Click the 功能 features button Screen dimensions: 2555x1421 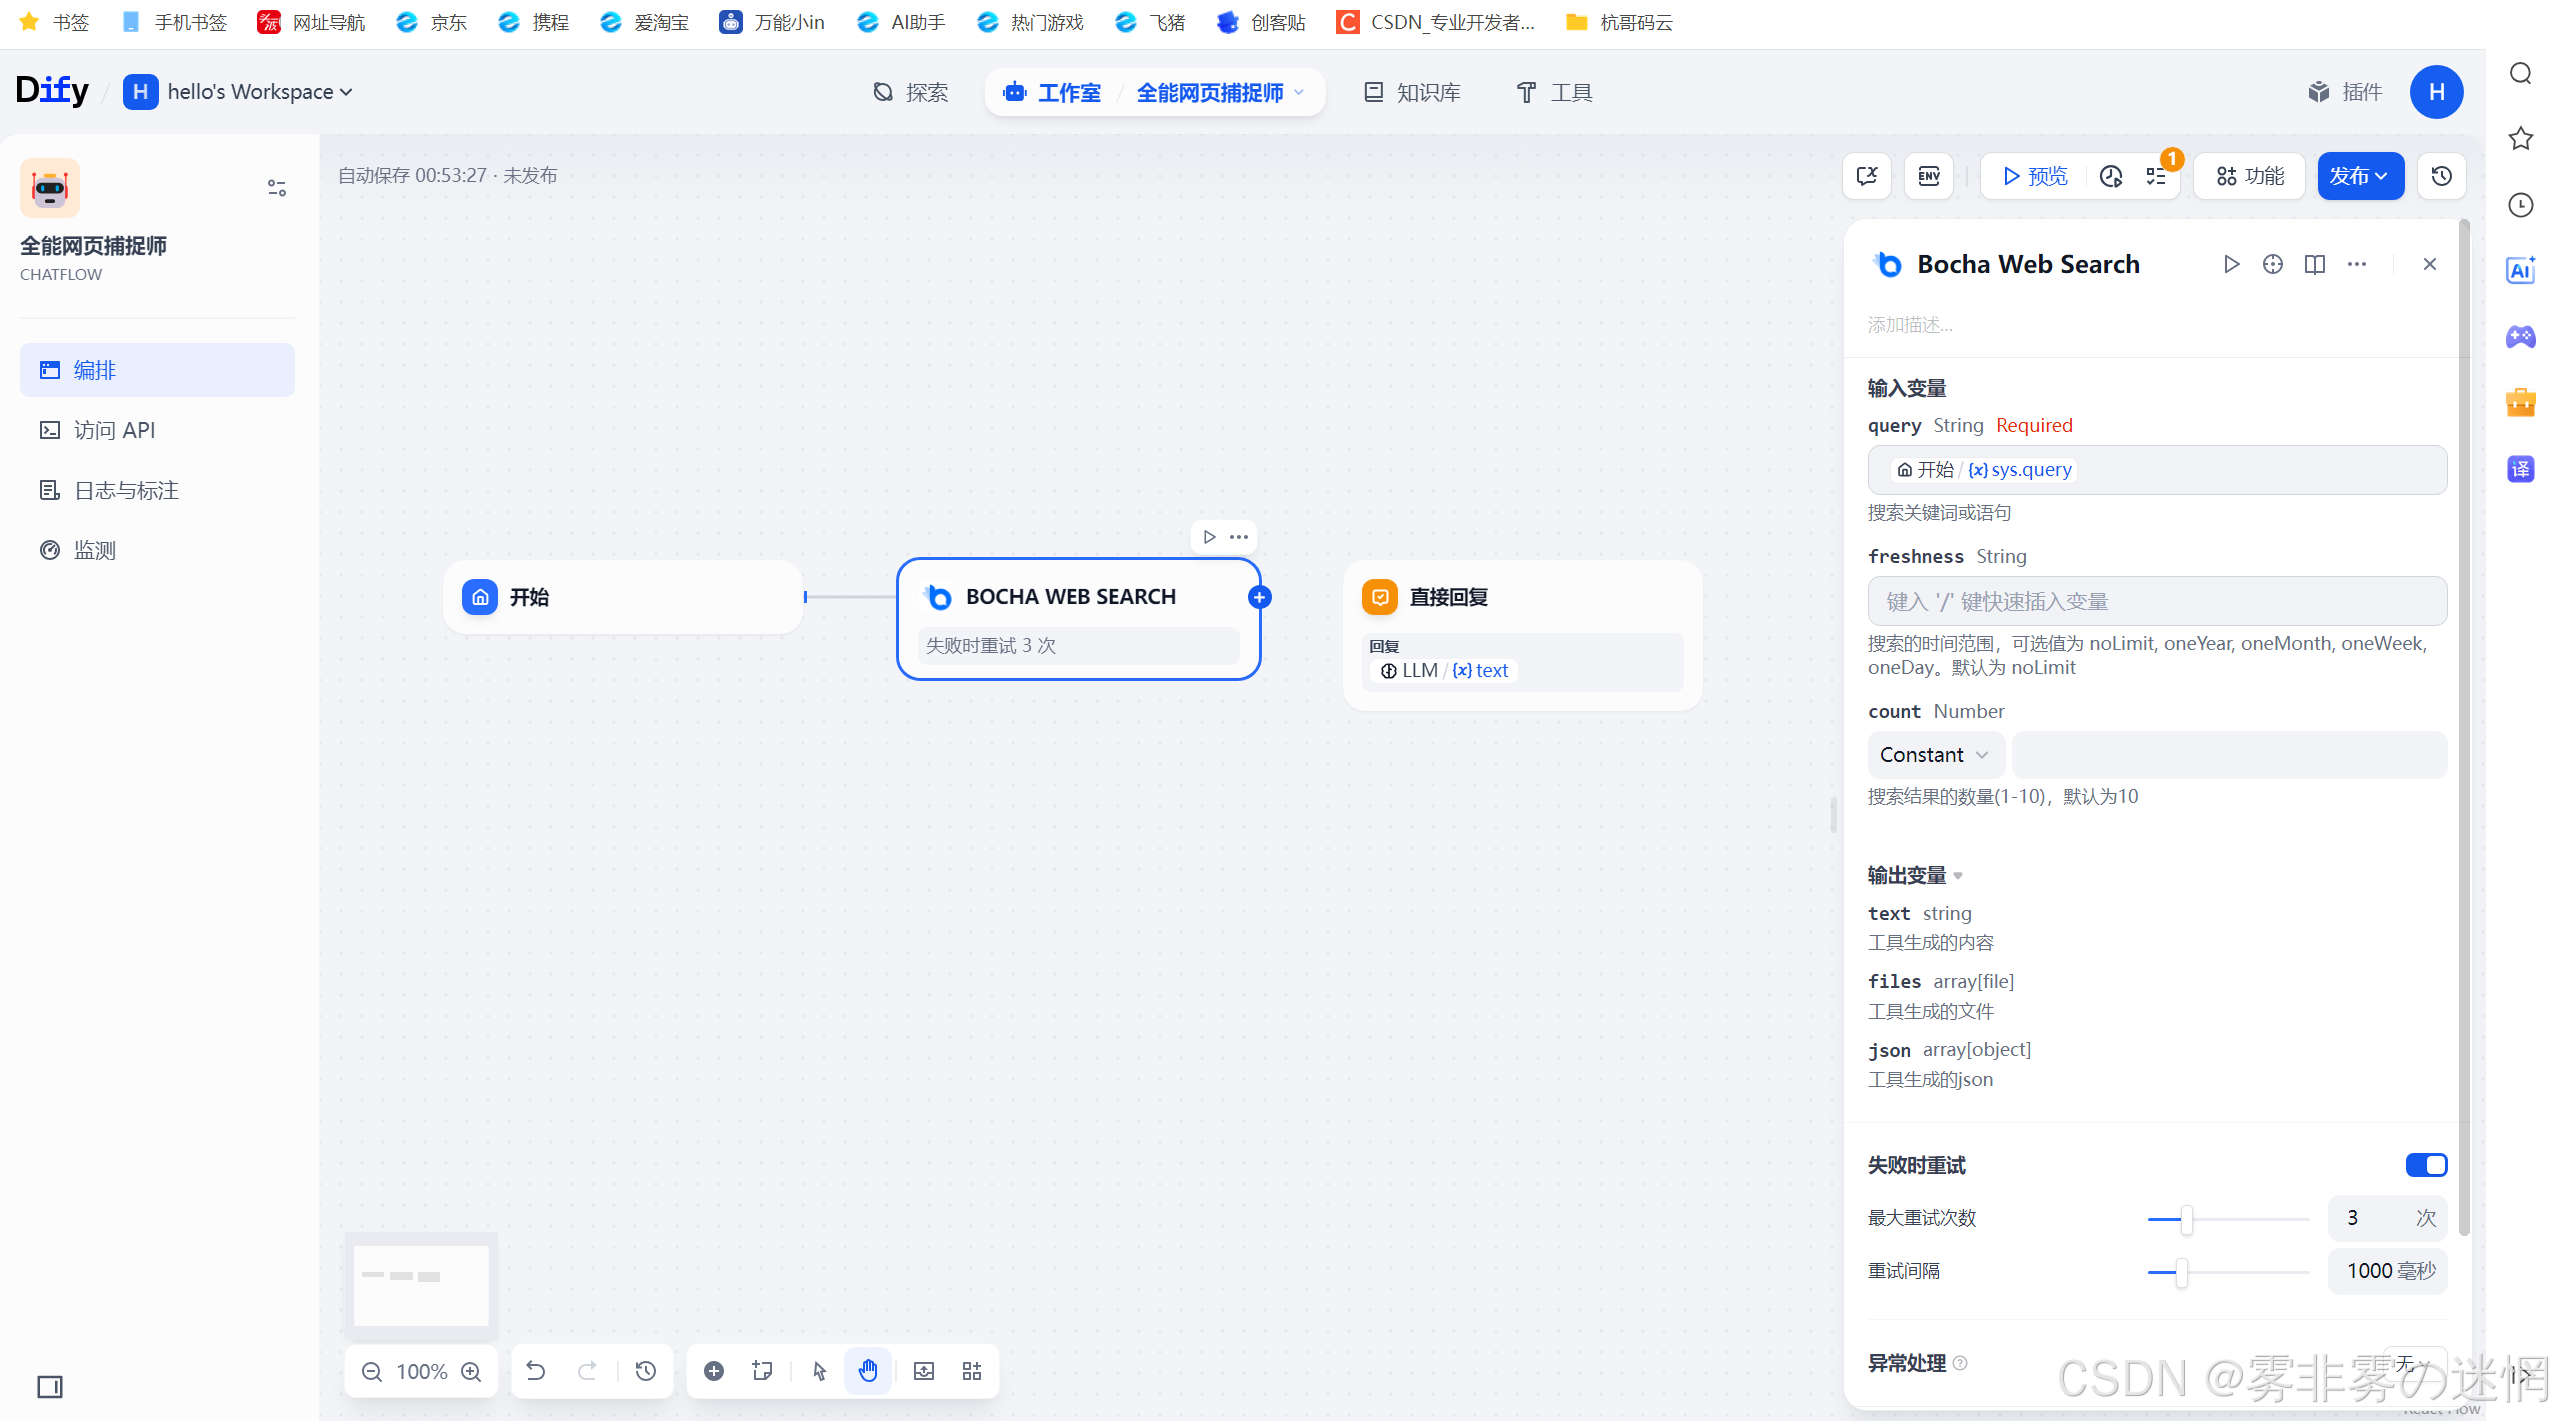2250,176
